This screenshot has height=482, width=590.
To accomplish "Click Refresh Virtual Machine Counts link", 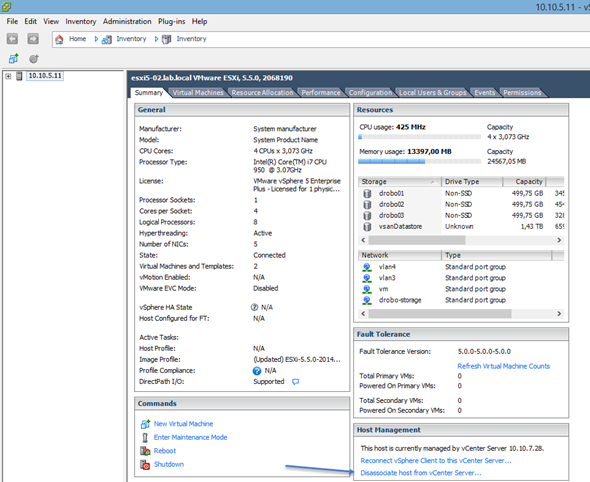I will pos(503,366).
